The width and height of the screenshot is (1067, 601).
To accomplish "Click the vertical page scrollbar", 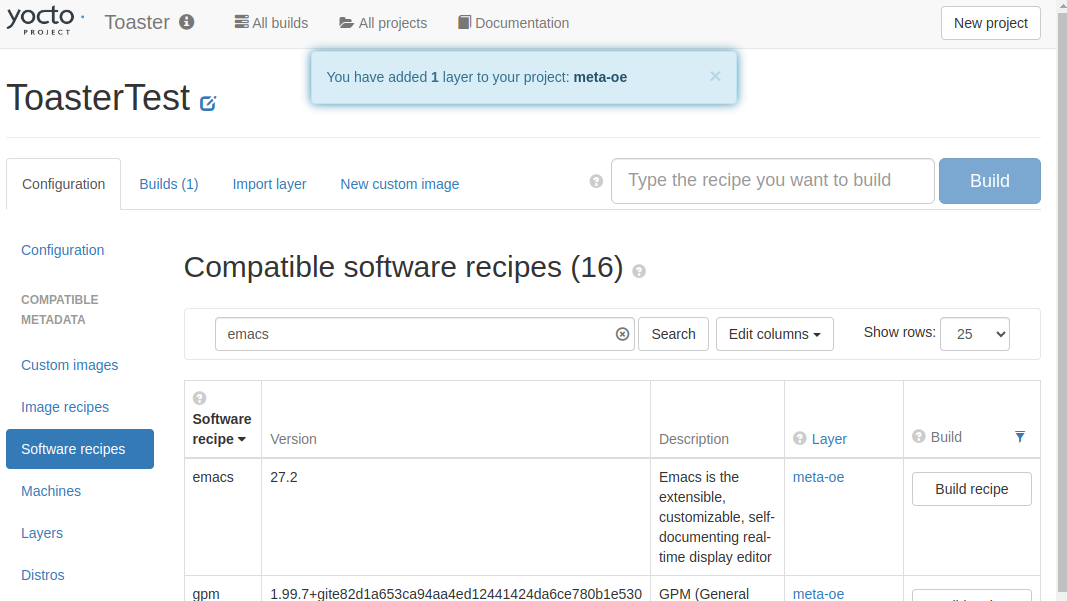I will pos(1061,300).
